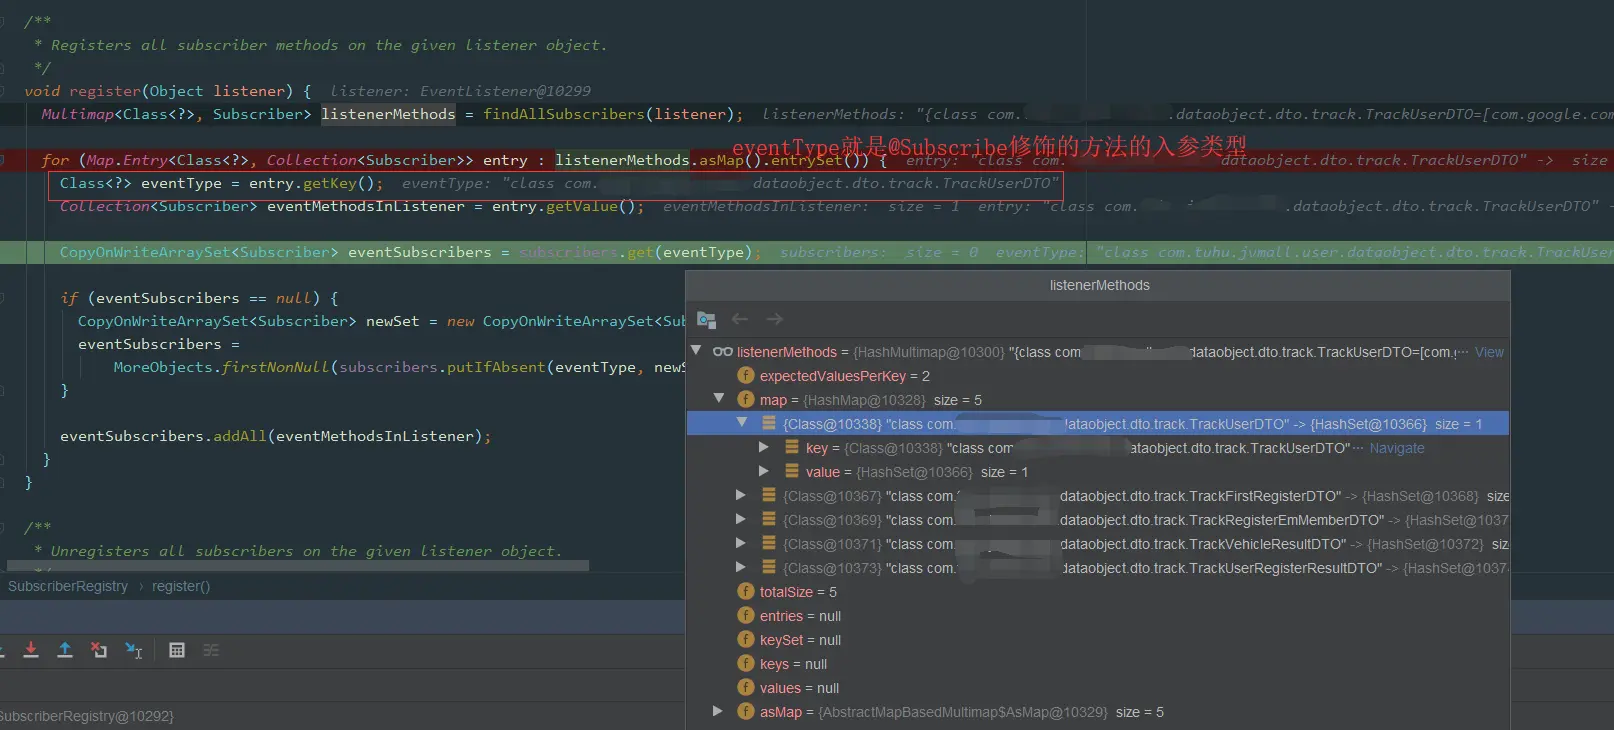Expand the asMap field node
This screenshot has width=1614, height=730.
pyautogui.click(x=718, y=711)
